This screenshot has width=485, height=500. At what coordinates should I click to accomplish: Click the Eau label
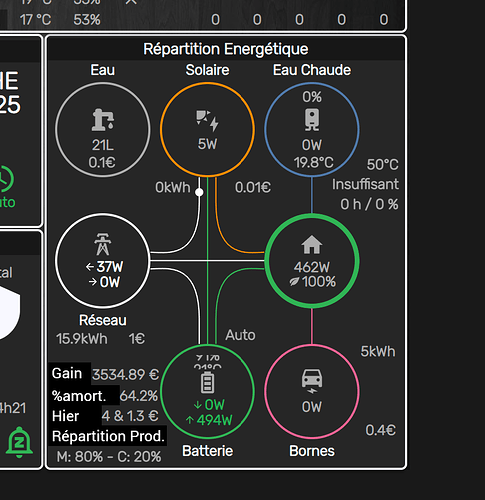pos(103,70)
